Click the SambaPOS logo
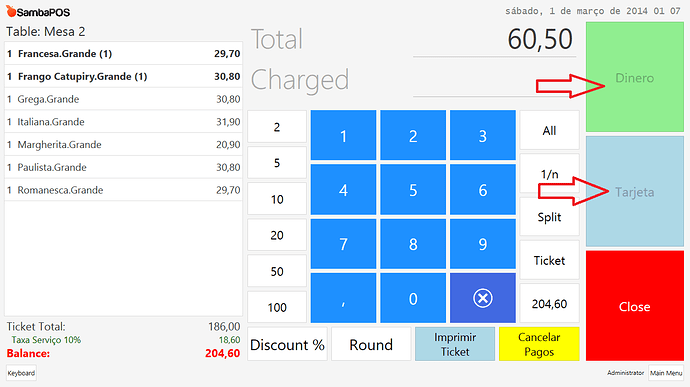This screenshot has width=690, height=387. click(x=38, y=12)
